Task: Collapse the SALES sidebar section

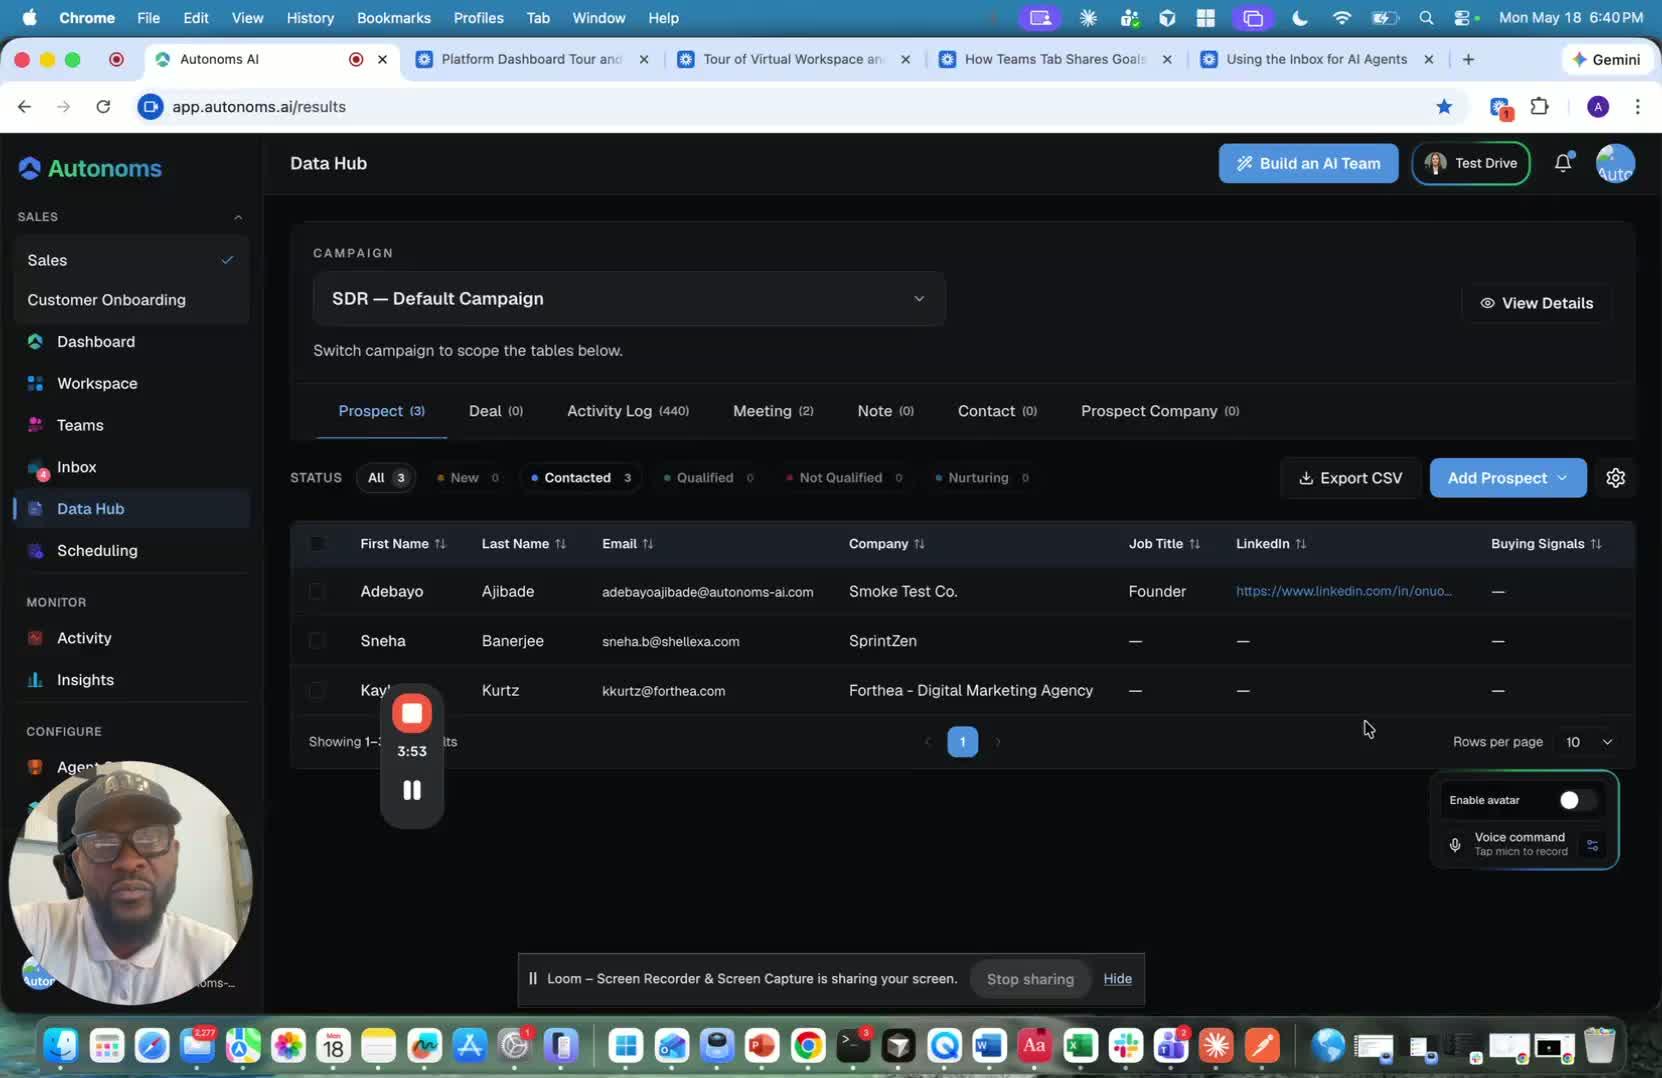Action: click(x=238, y=217)
